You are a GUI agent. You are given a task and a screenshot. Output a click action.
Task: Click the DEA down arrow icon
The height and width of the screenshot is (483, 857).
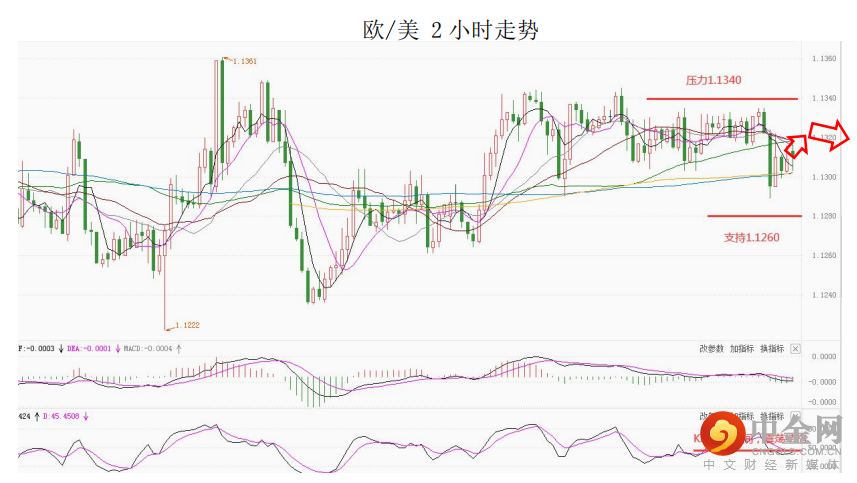coord(118,349)
